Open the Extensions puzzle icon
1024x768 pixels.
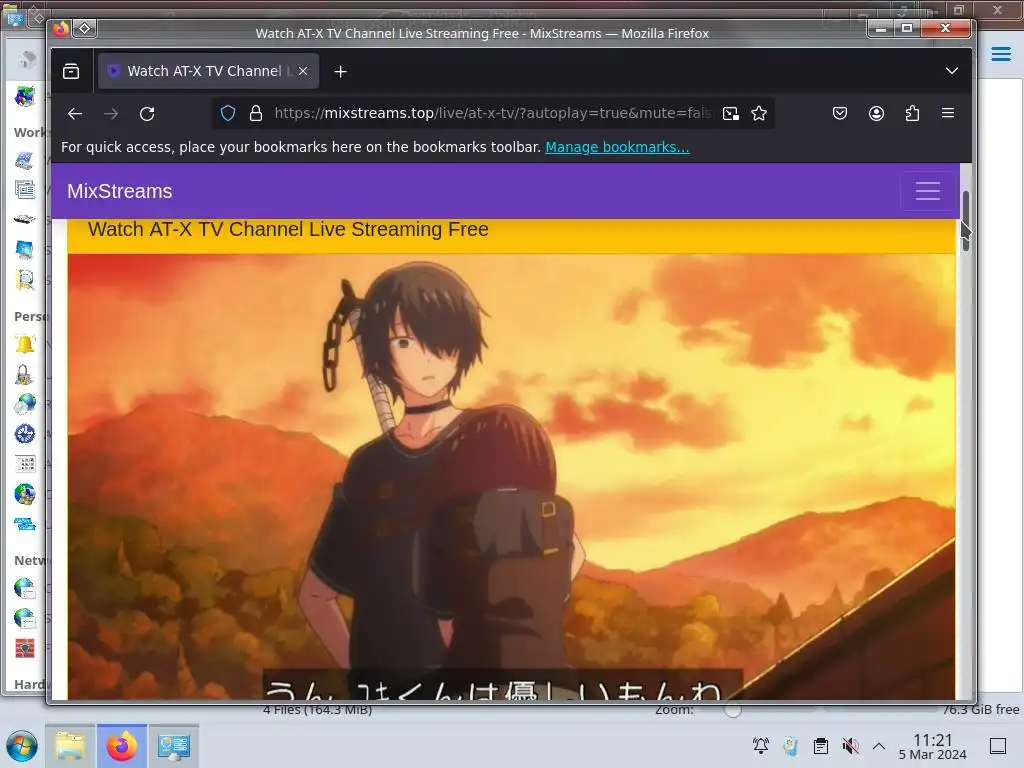(x=912, y=114)
